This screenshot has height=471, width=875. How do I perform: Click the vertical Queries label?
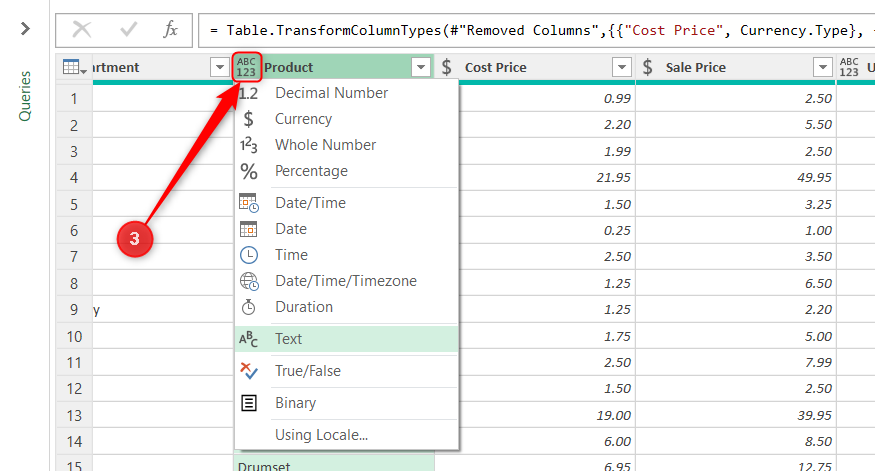(x=25, y=96)
